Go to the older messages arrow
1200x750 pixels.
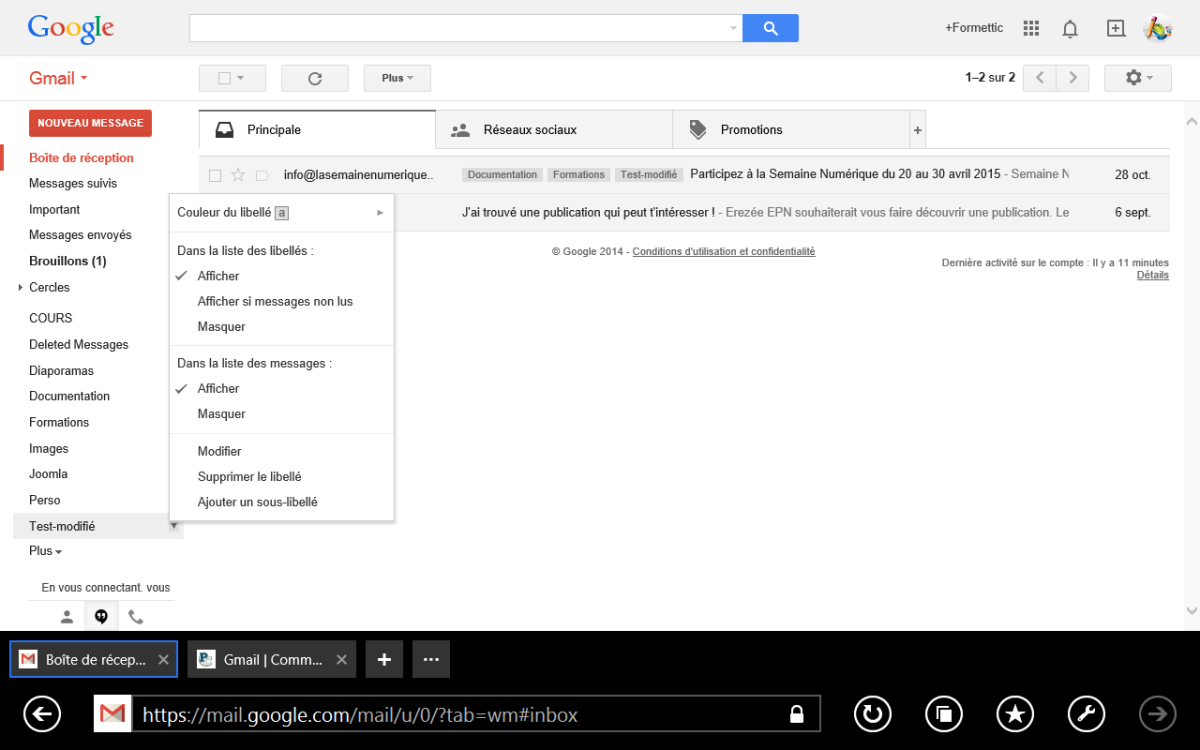1073,78
